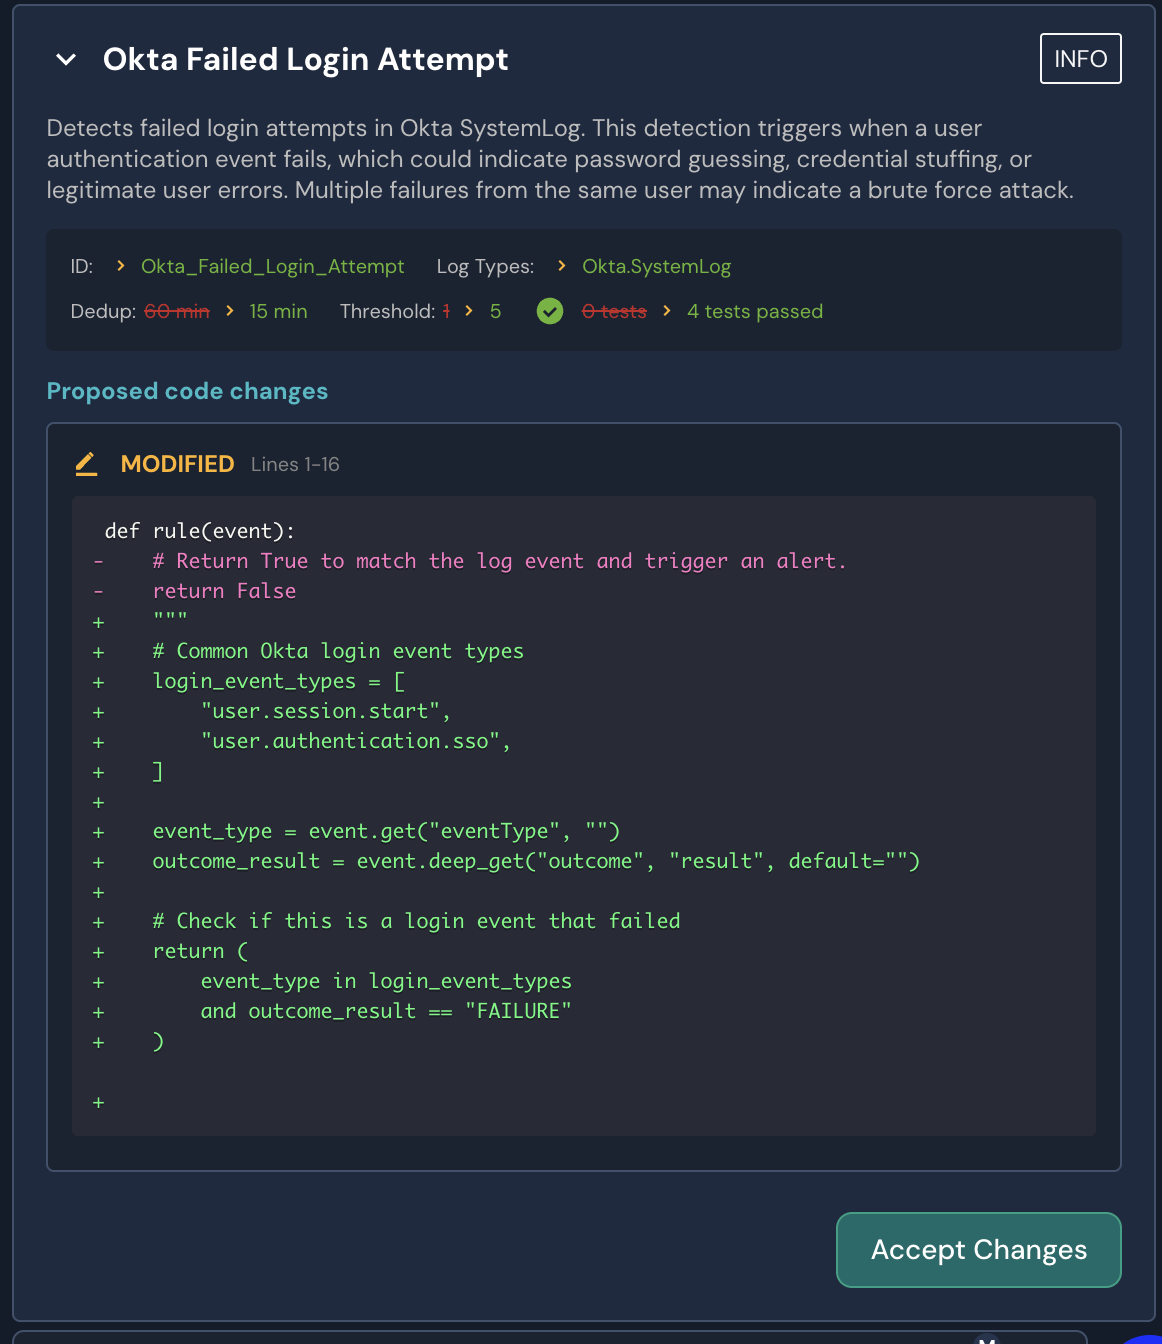The image size is (1162, 1344).
Task: Select the Okta_Failed_Login_Attempt rule ID
Action: (272, 267)
